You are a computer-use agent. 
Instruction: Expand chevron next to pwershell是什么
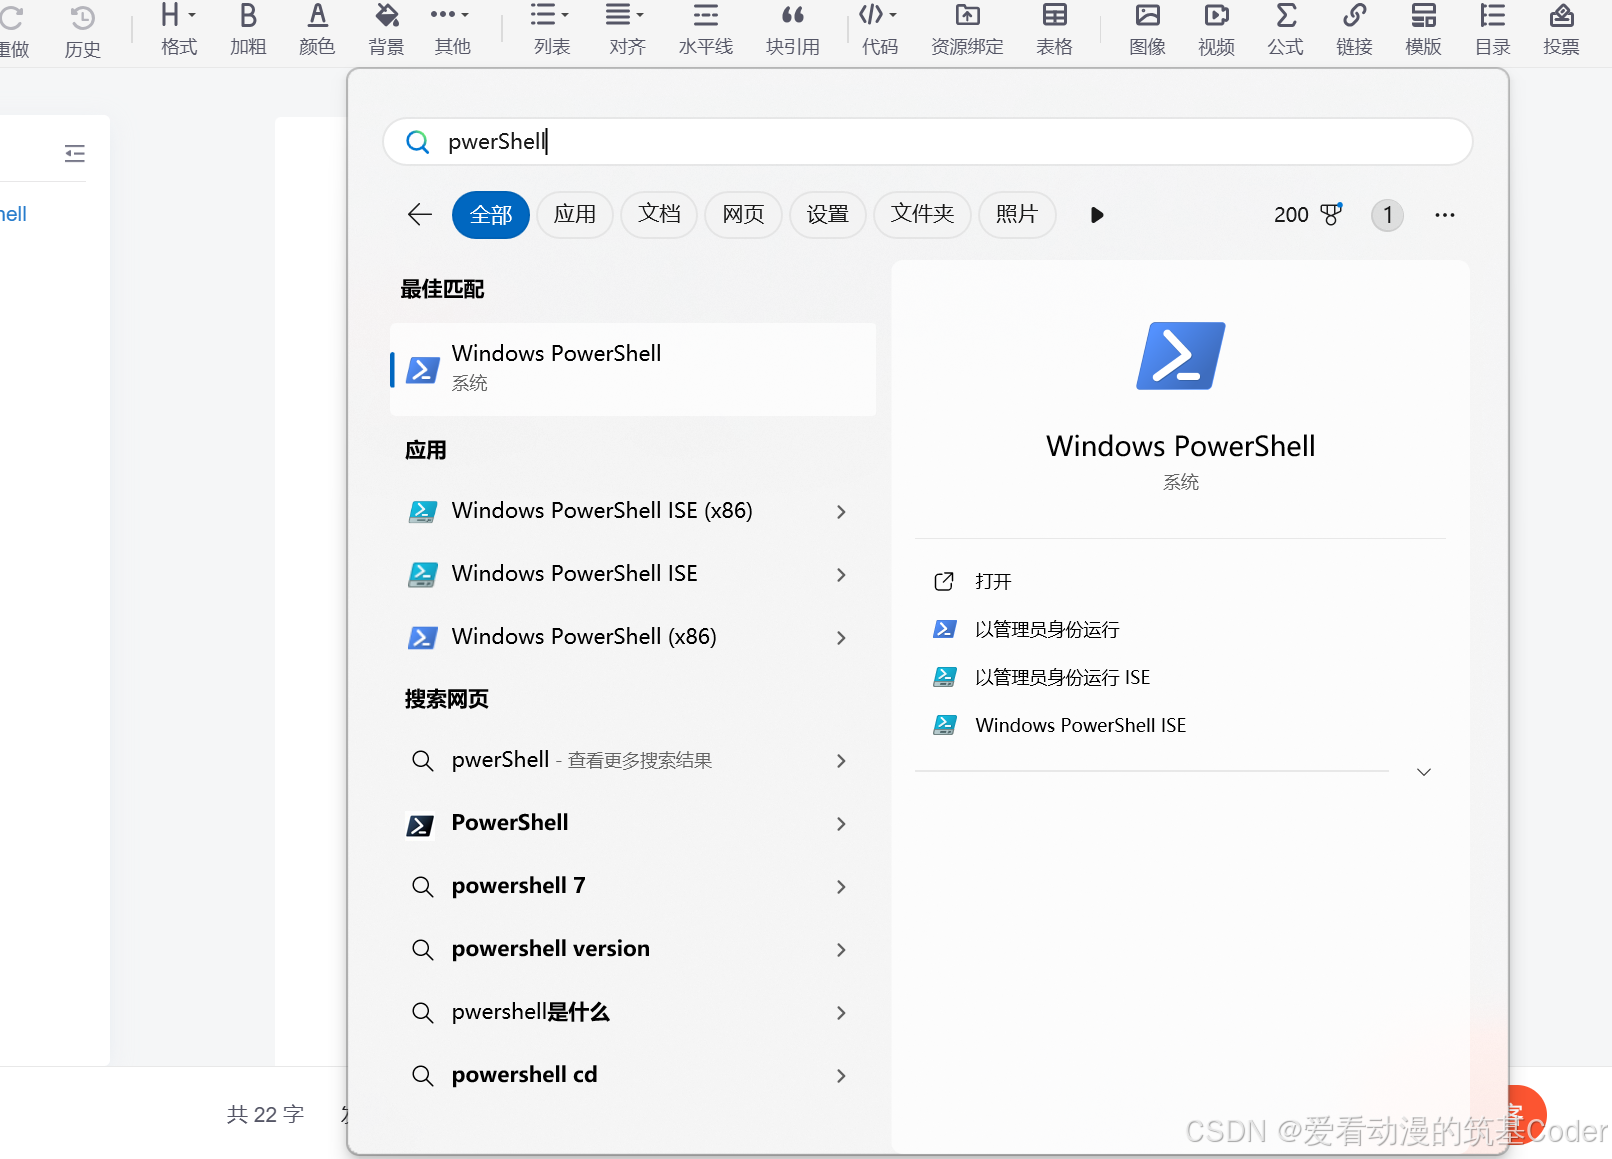(841, 1013)
